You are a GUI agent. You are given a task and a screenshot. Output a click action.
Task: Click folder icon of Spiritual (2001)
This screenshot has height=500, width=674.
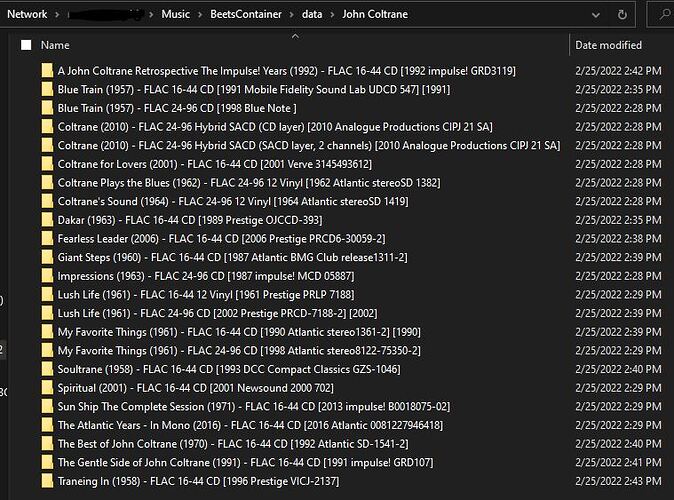pyautogui.click(x=47, y=388)
